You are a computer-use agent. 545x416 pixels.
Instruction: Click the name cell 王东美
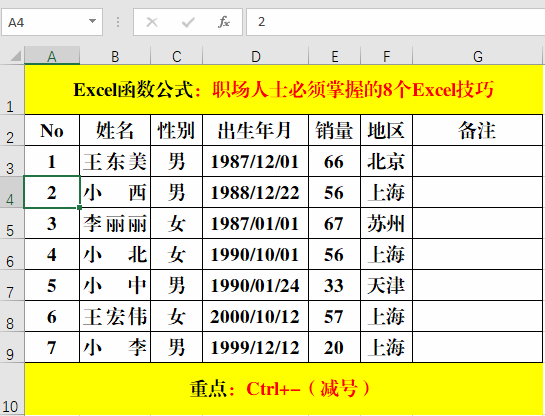[x=115, y=161]
